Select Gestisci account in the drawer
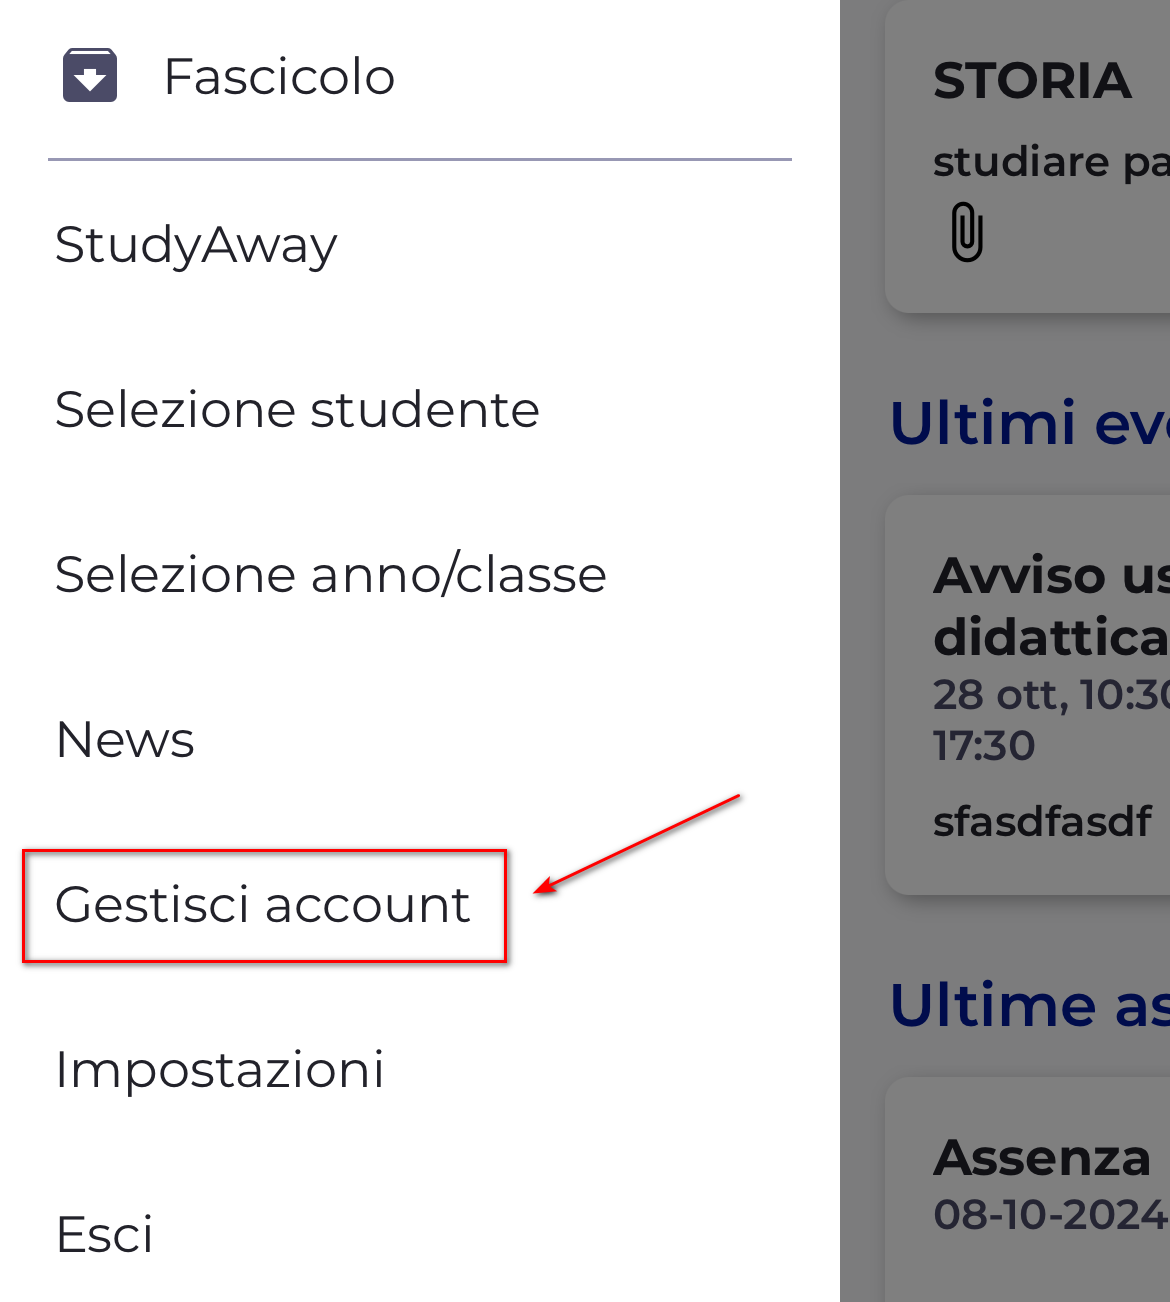The height and width of the screenshot is (1302, 1170). pos(263,905)
